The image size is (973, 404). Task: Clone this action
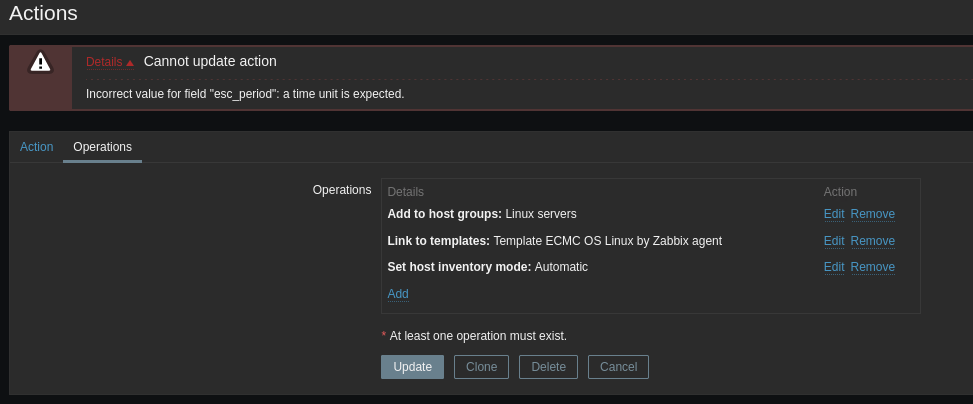tap(481, 367)
